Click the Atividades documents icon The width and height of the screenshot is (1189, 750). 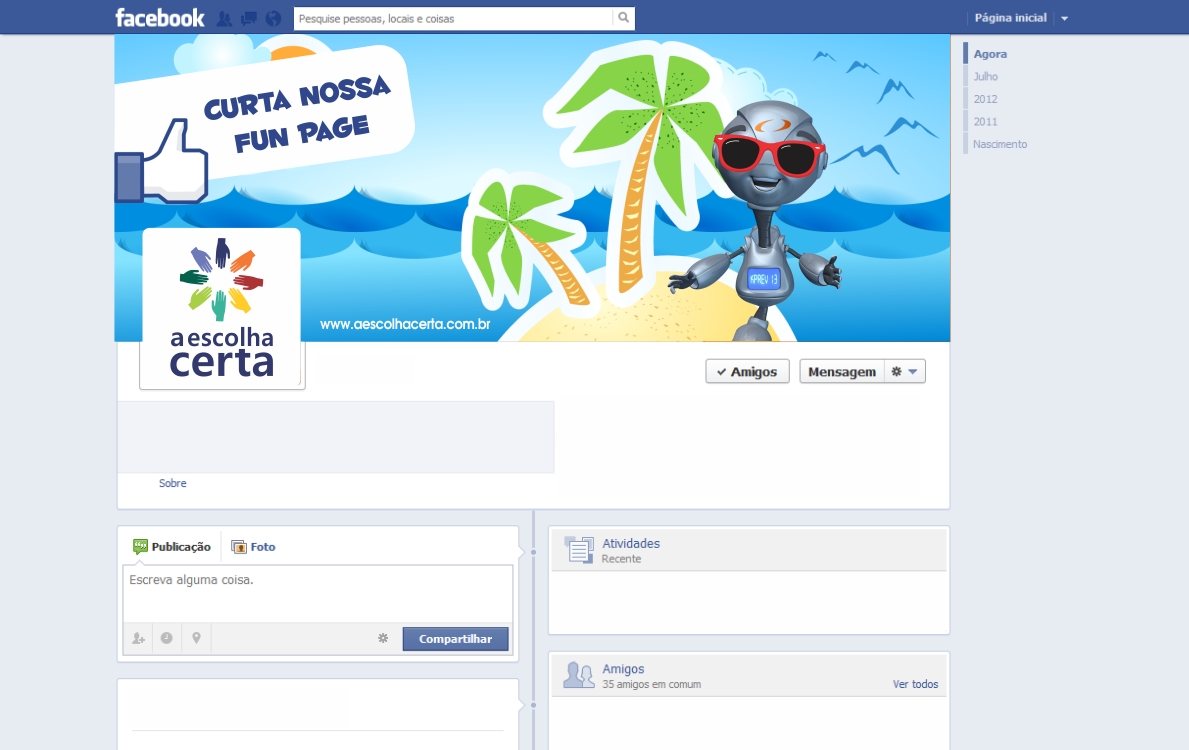point(579,550)
